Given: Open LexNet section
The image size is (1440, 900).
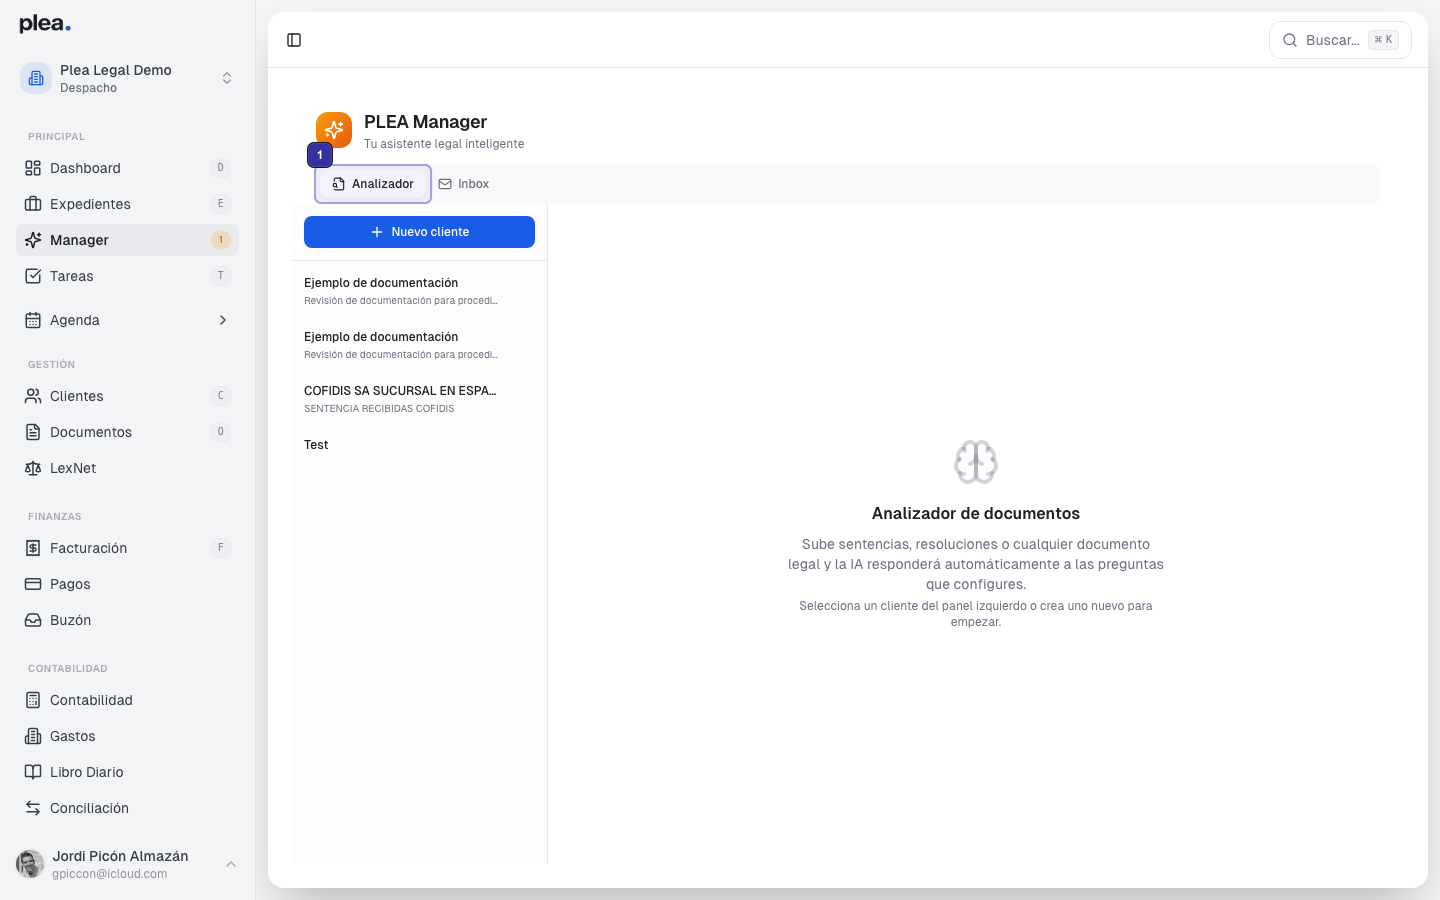Looking at the screenshot, I should [x=127, y=468].
